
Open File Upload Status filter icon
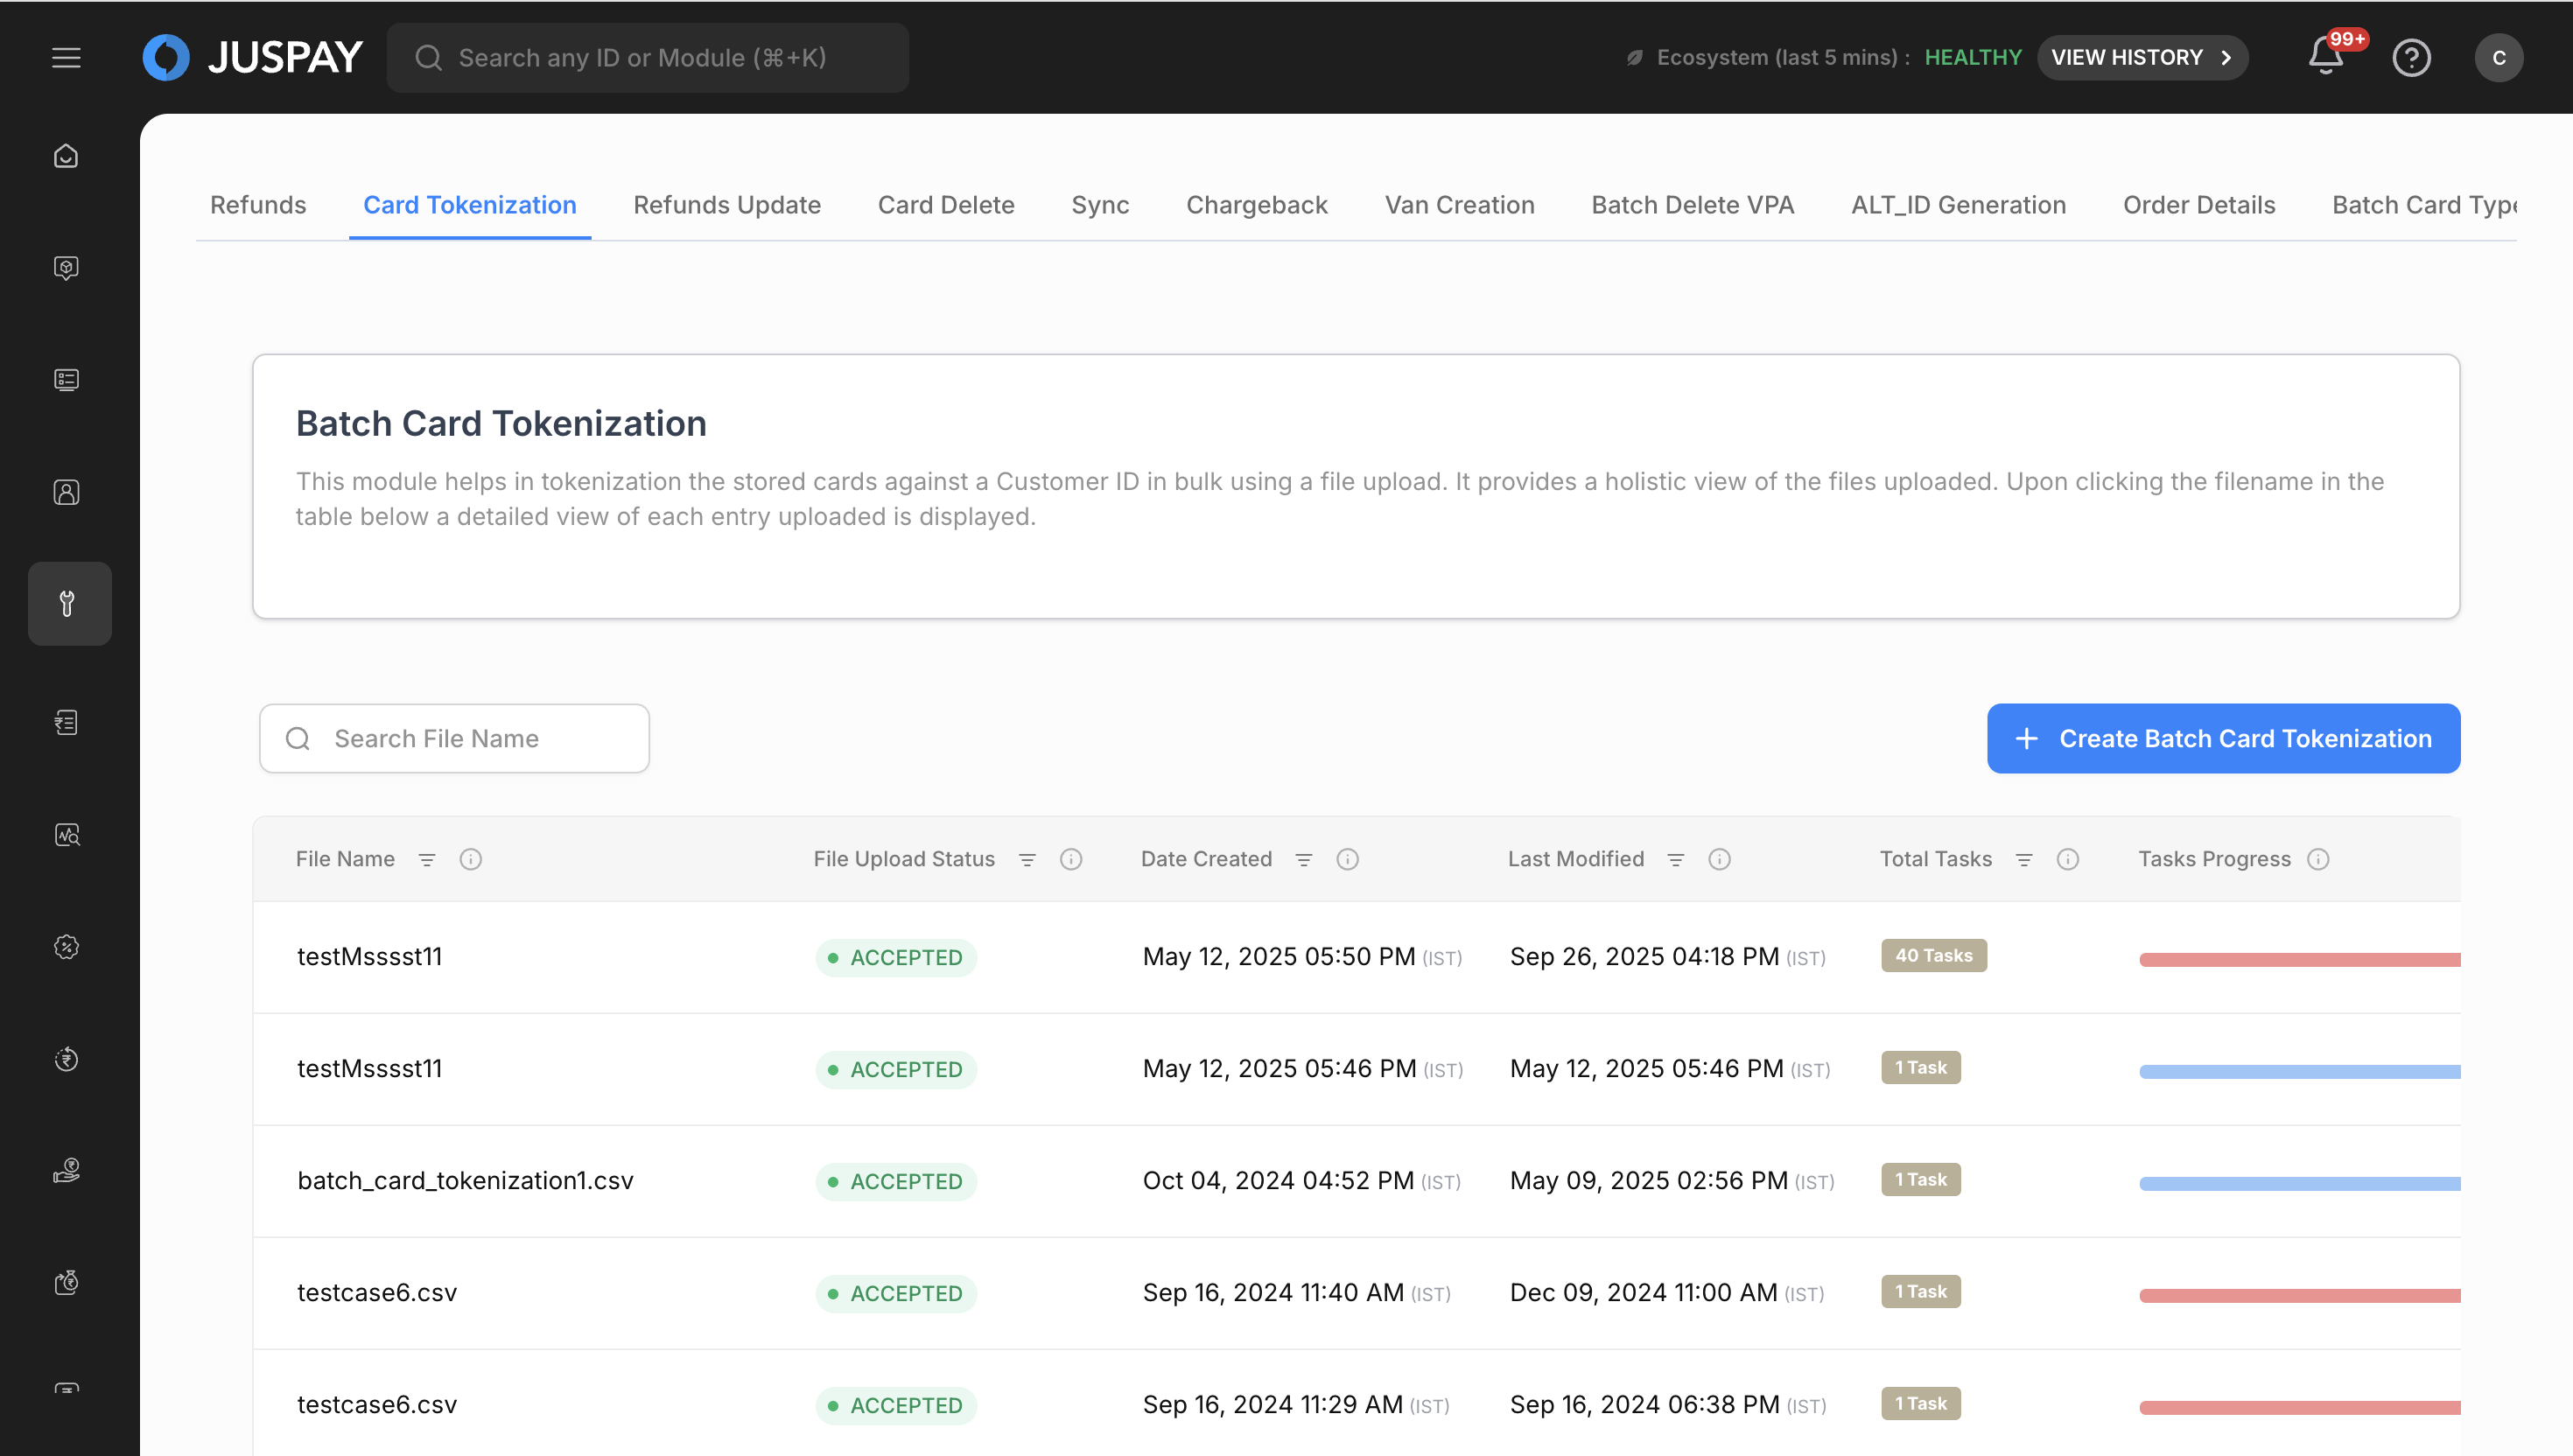[x=1027, y=859]
